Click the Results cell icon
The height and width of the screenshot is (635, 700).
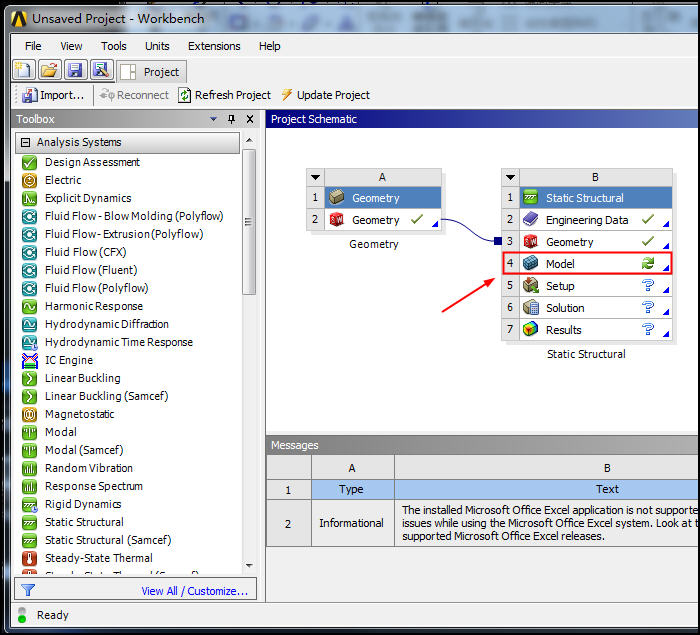tap(530, 330)
